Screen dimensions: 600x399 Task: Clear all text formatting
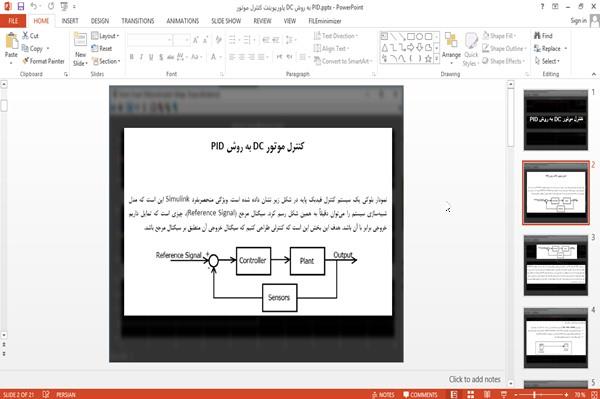pyautogui.click(x=218, y=40)
